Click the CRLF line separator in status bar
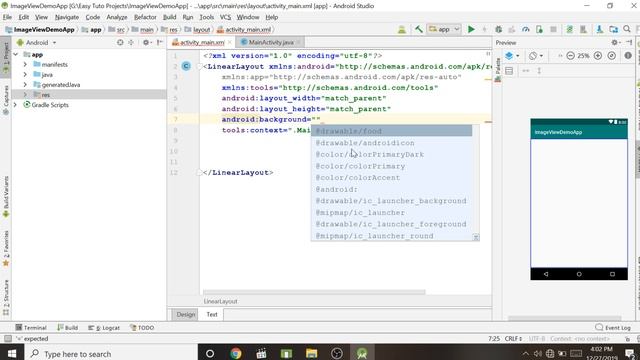 point(513,339)
